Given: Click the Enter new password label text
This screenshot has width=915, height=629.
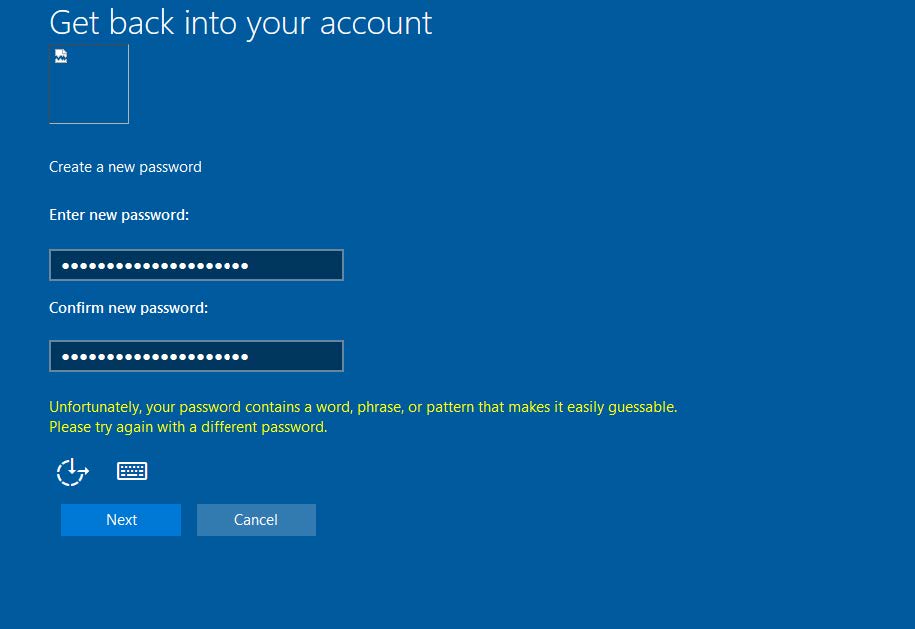Looking at the screenshot, I should [119, 214].
